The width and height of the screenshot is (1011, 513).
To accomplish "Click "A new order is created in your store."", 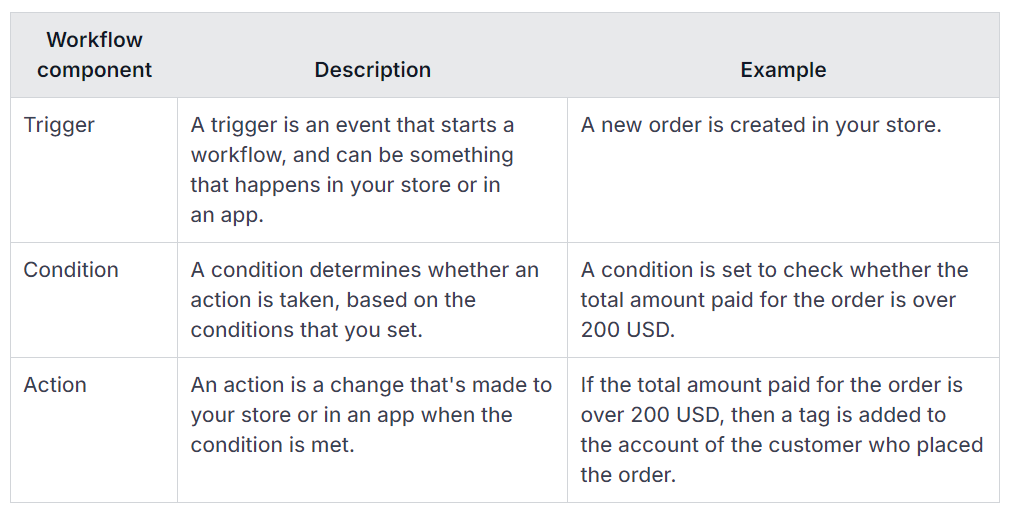I will tap(761, 125).
